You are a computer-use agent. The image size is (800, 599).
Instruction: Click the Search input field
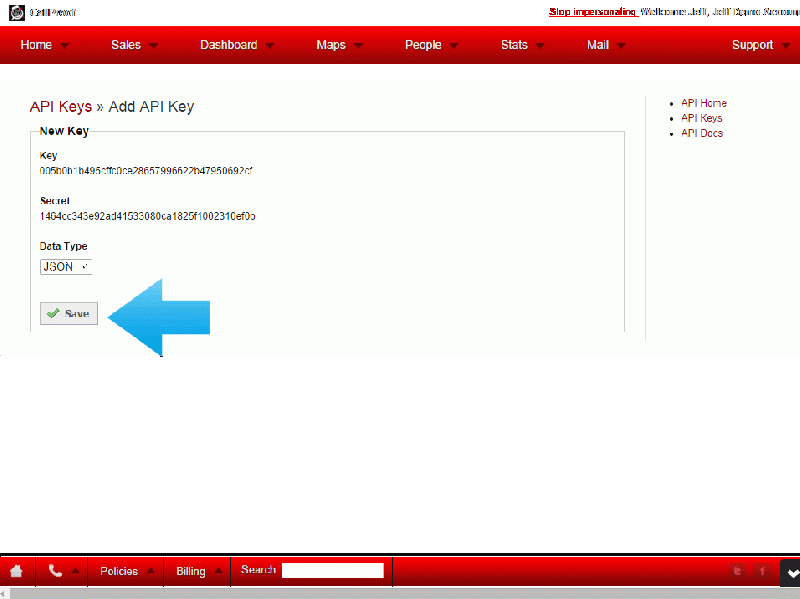pyautogui.click(x=332, y=570)
